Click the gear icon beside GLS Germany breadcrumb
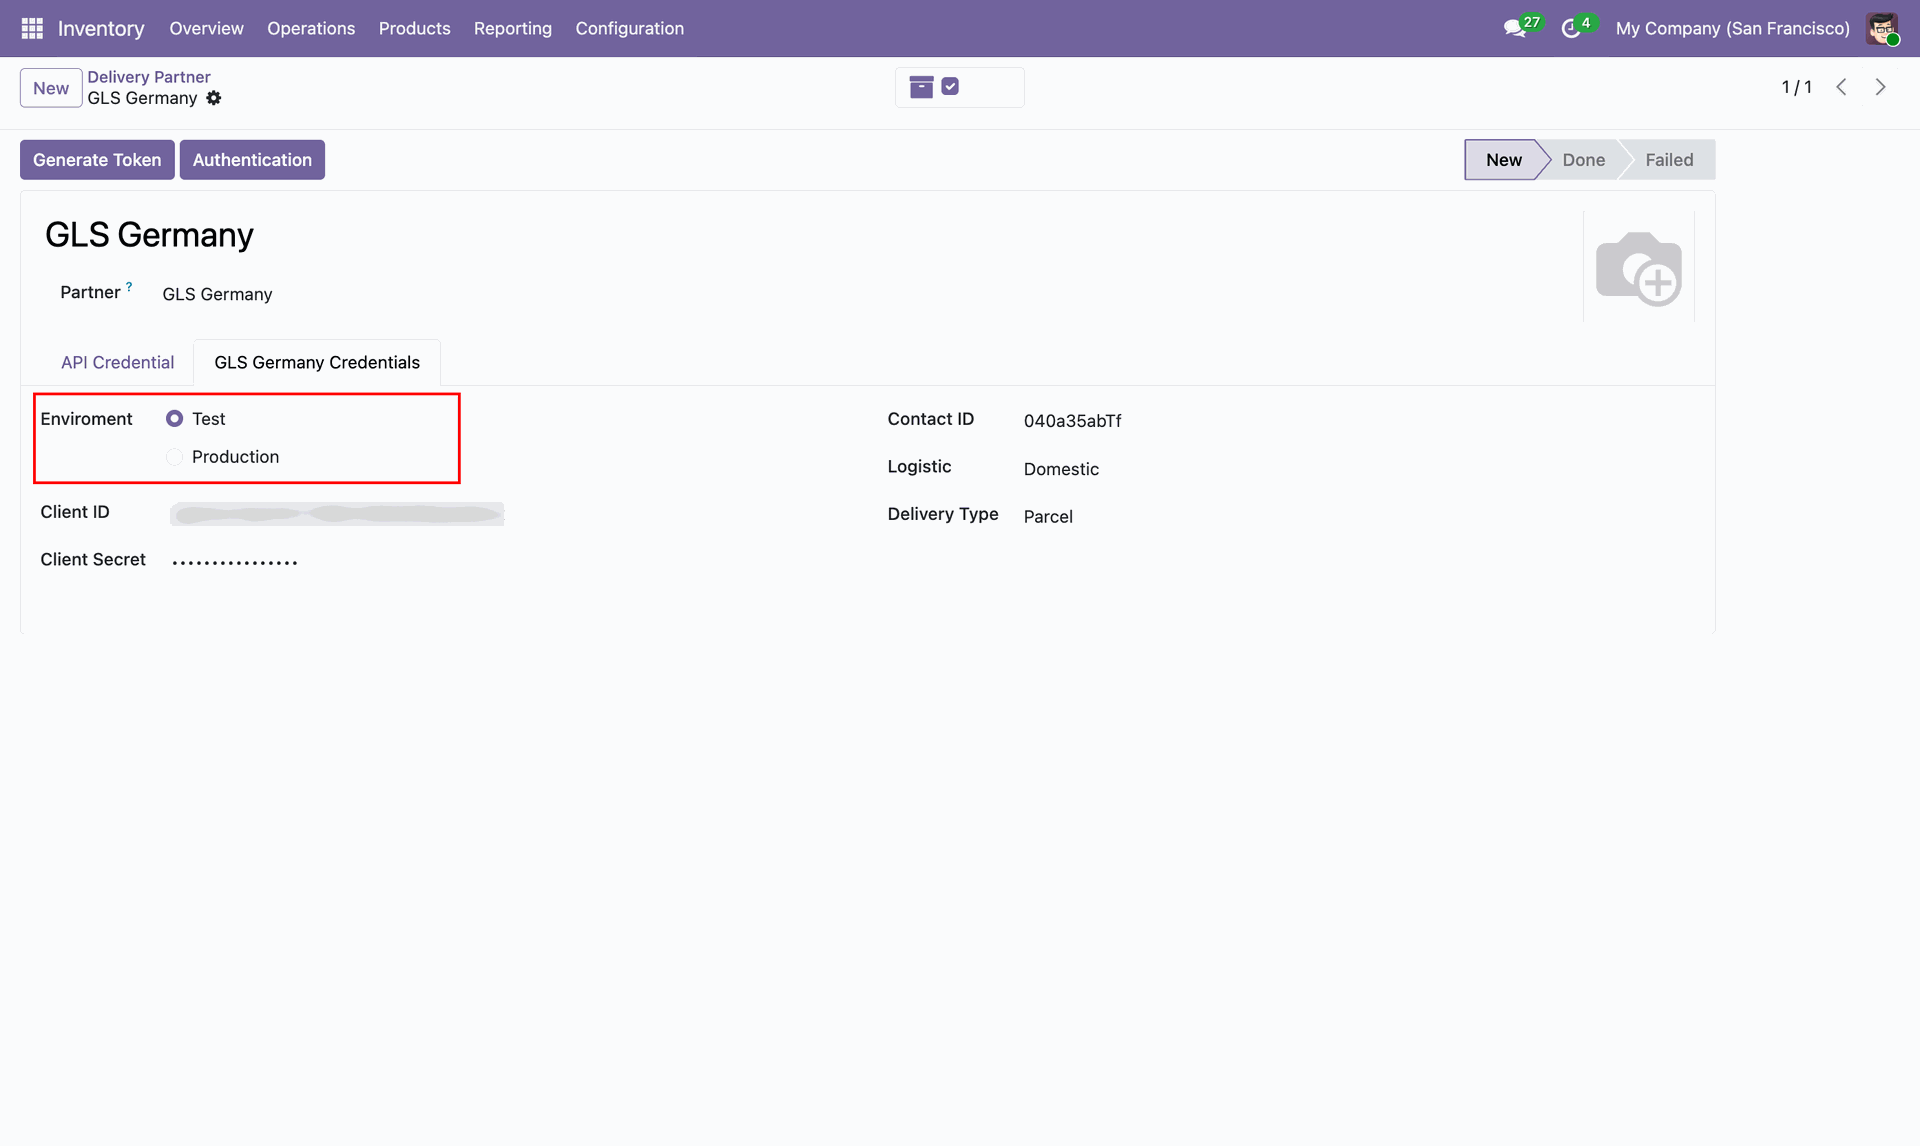The image size is (1920, 1146). pyautogui.click(x=214, y=98)
